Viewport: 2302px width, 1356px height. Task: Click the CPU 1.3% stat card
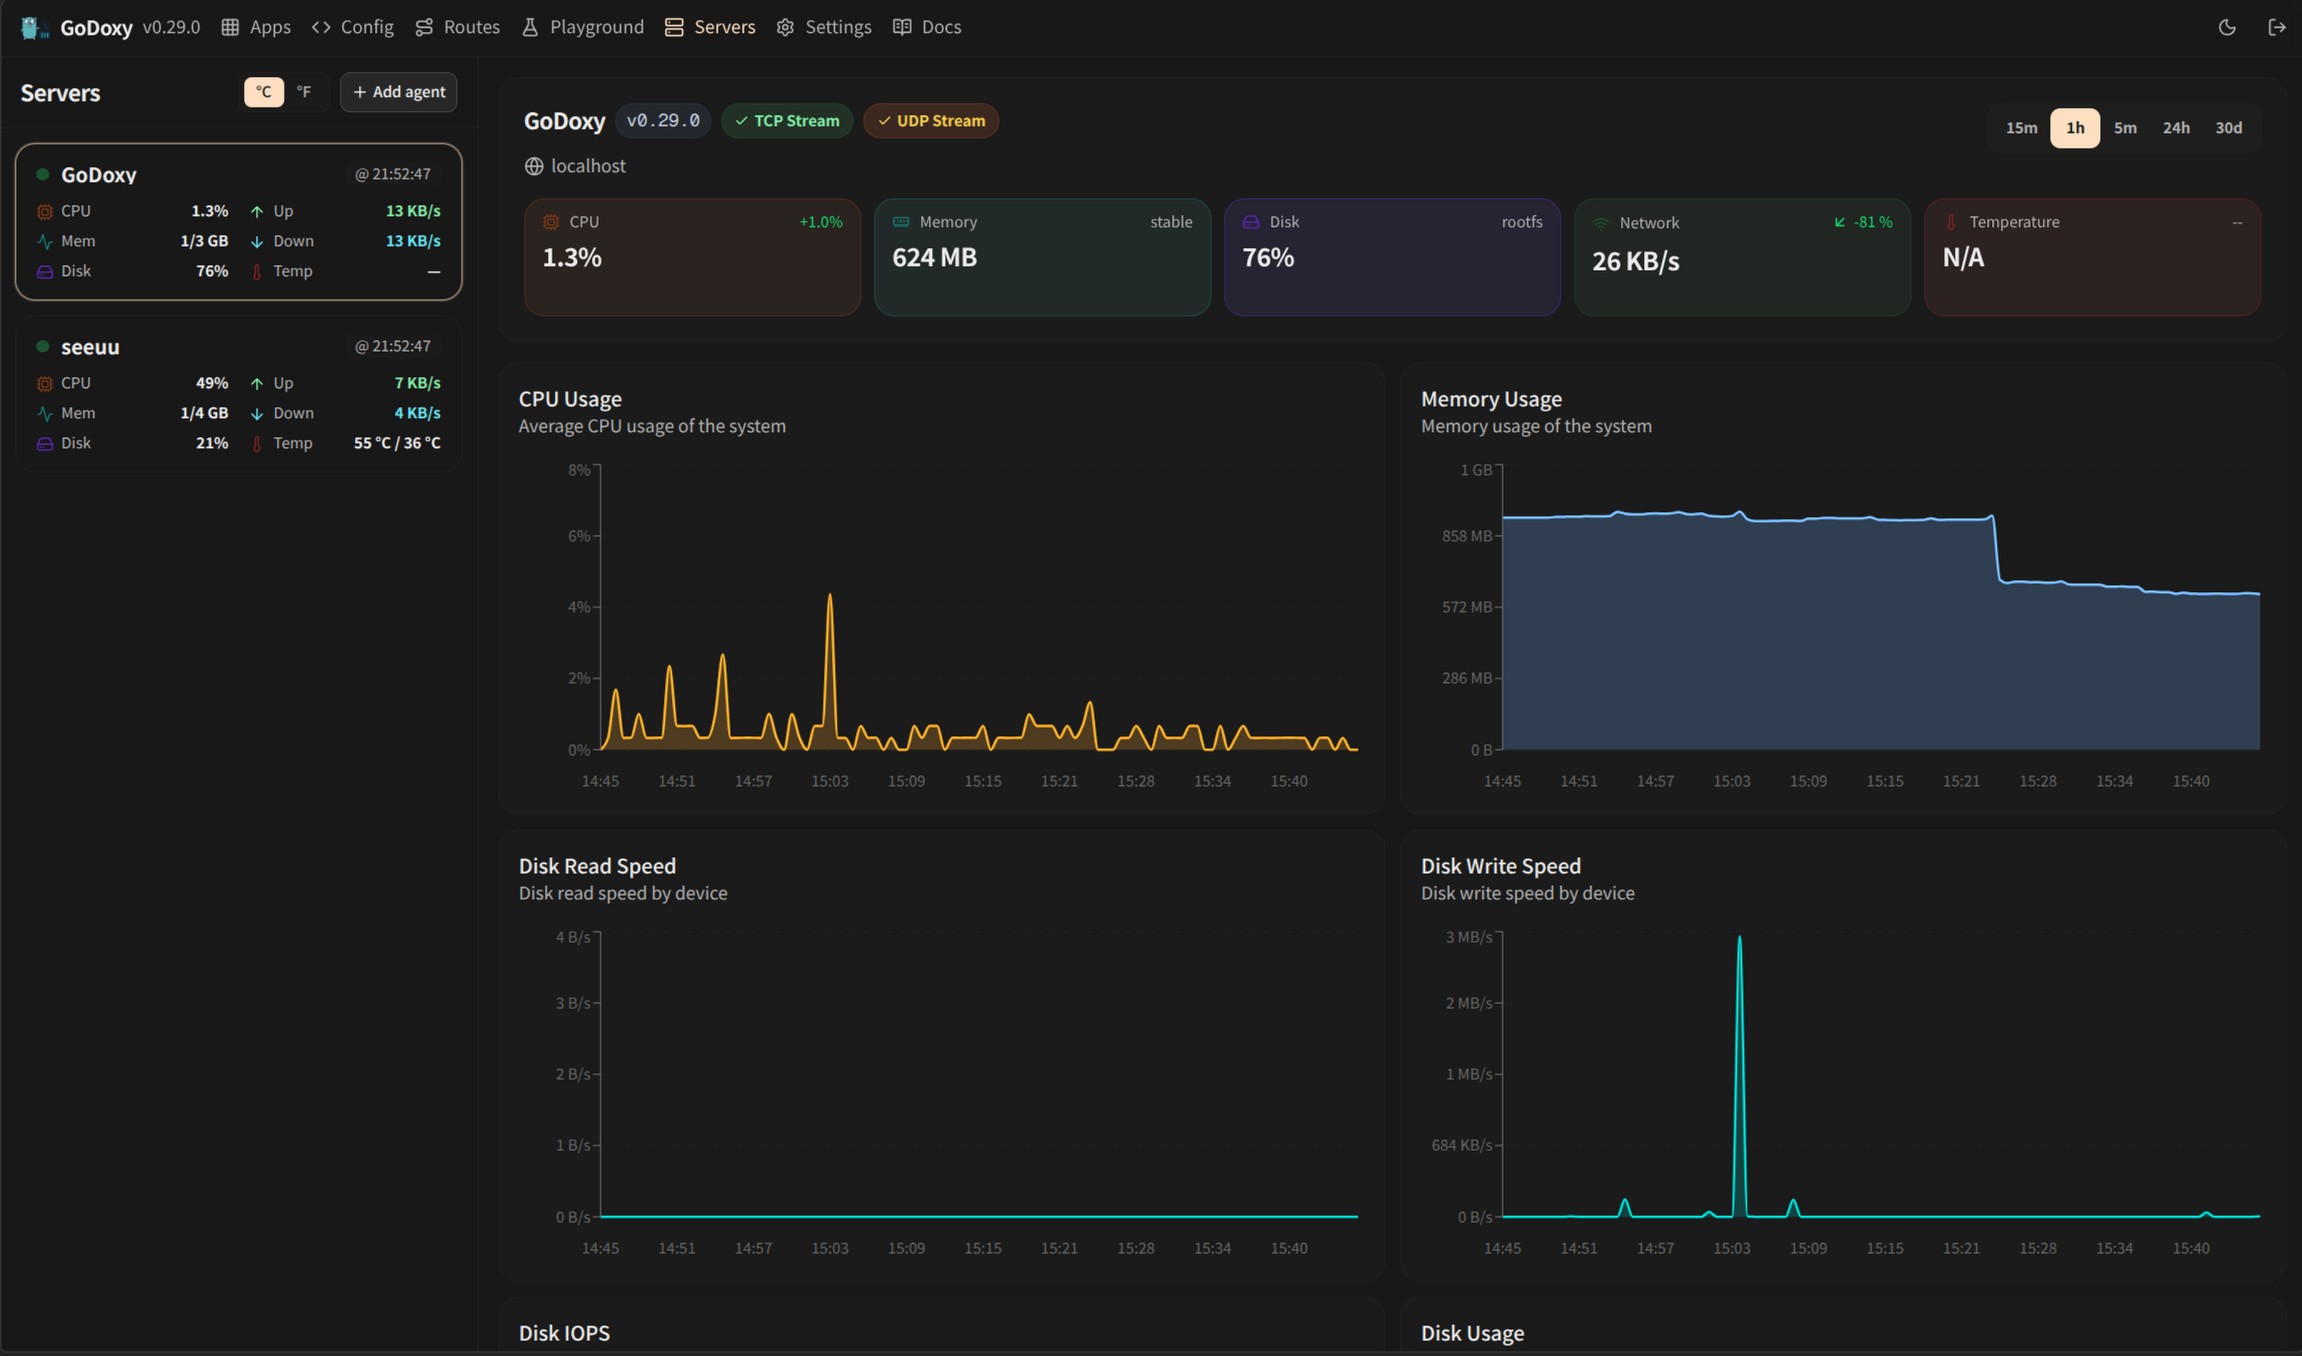click(x=692, y=257)
